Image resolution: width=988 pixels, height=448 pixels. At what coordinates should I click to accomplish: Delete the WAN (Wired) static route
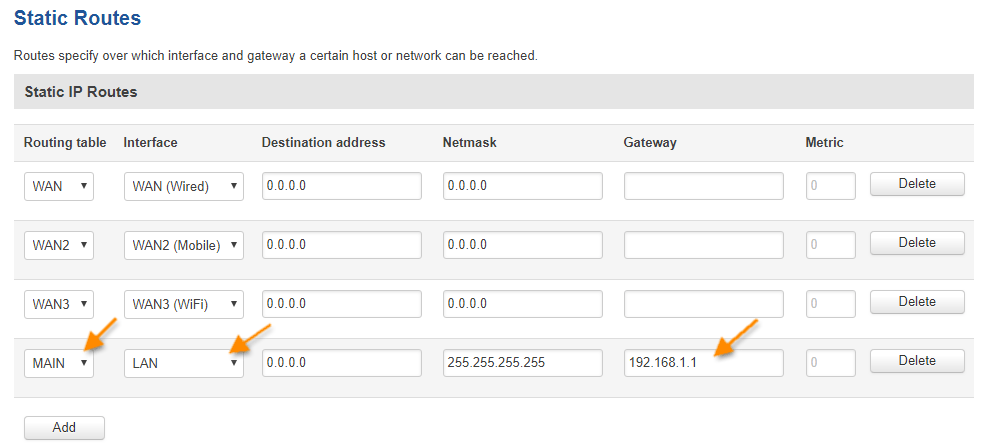[x=917, y=184]
